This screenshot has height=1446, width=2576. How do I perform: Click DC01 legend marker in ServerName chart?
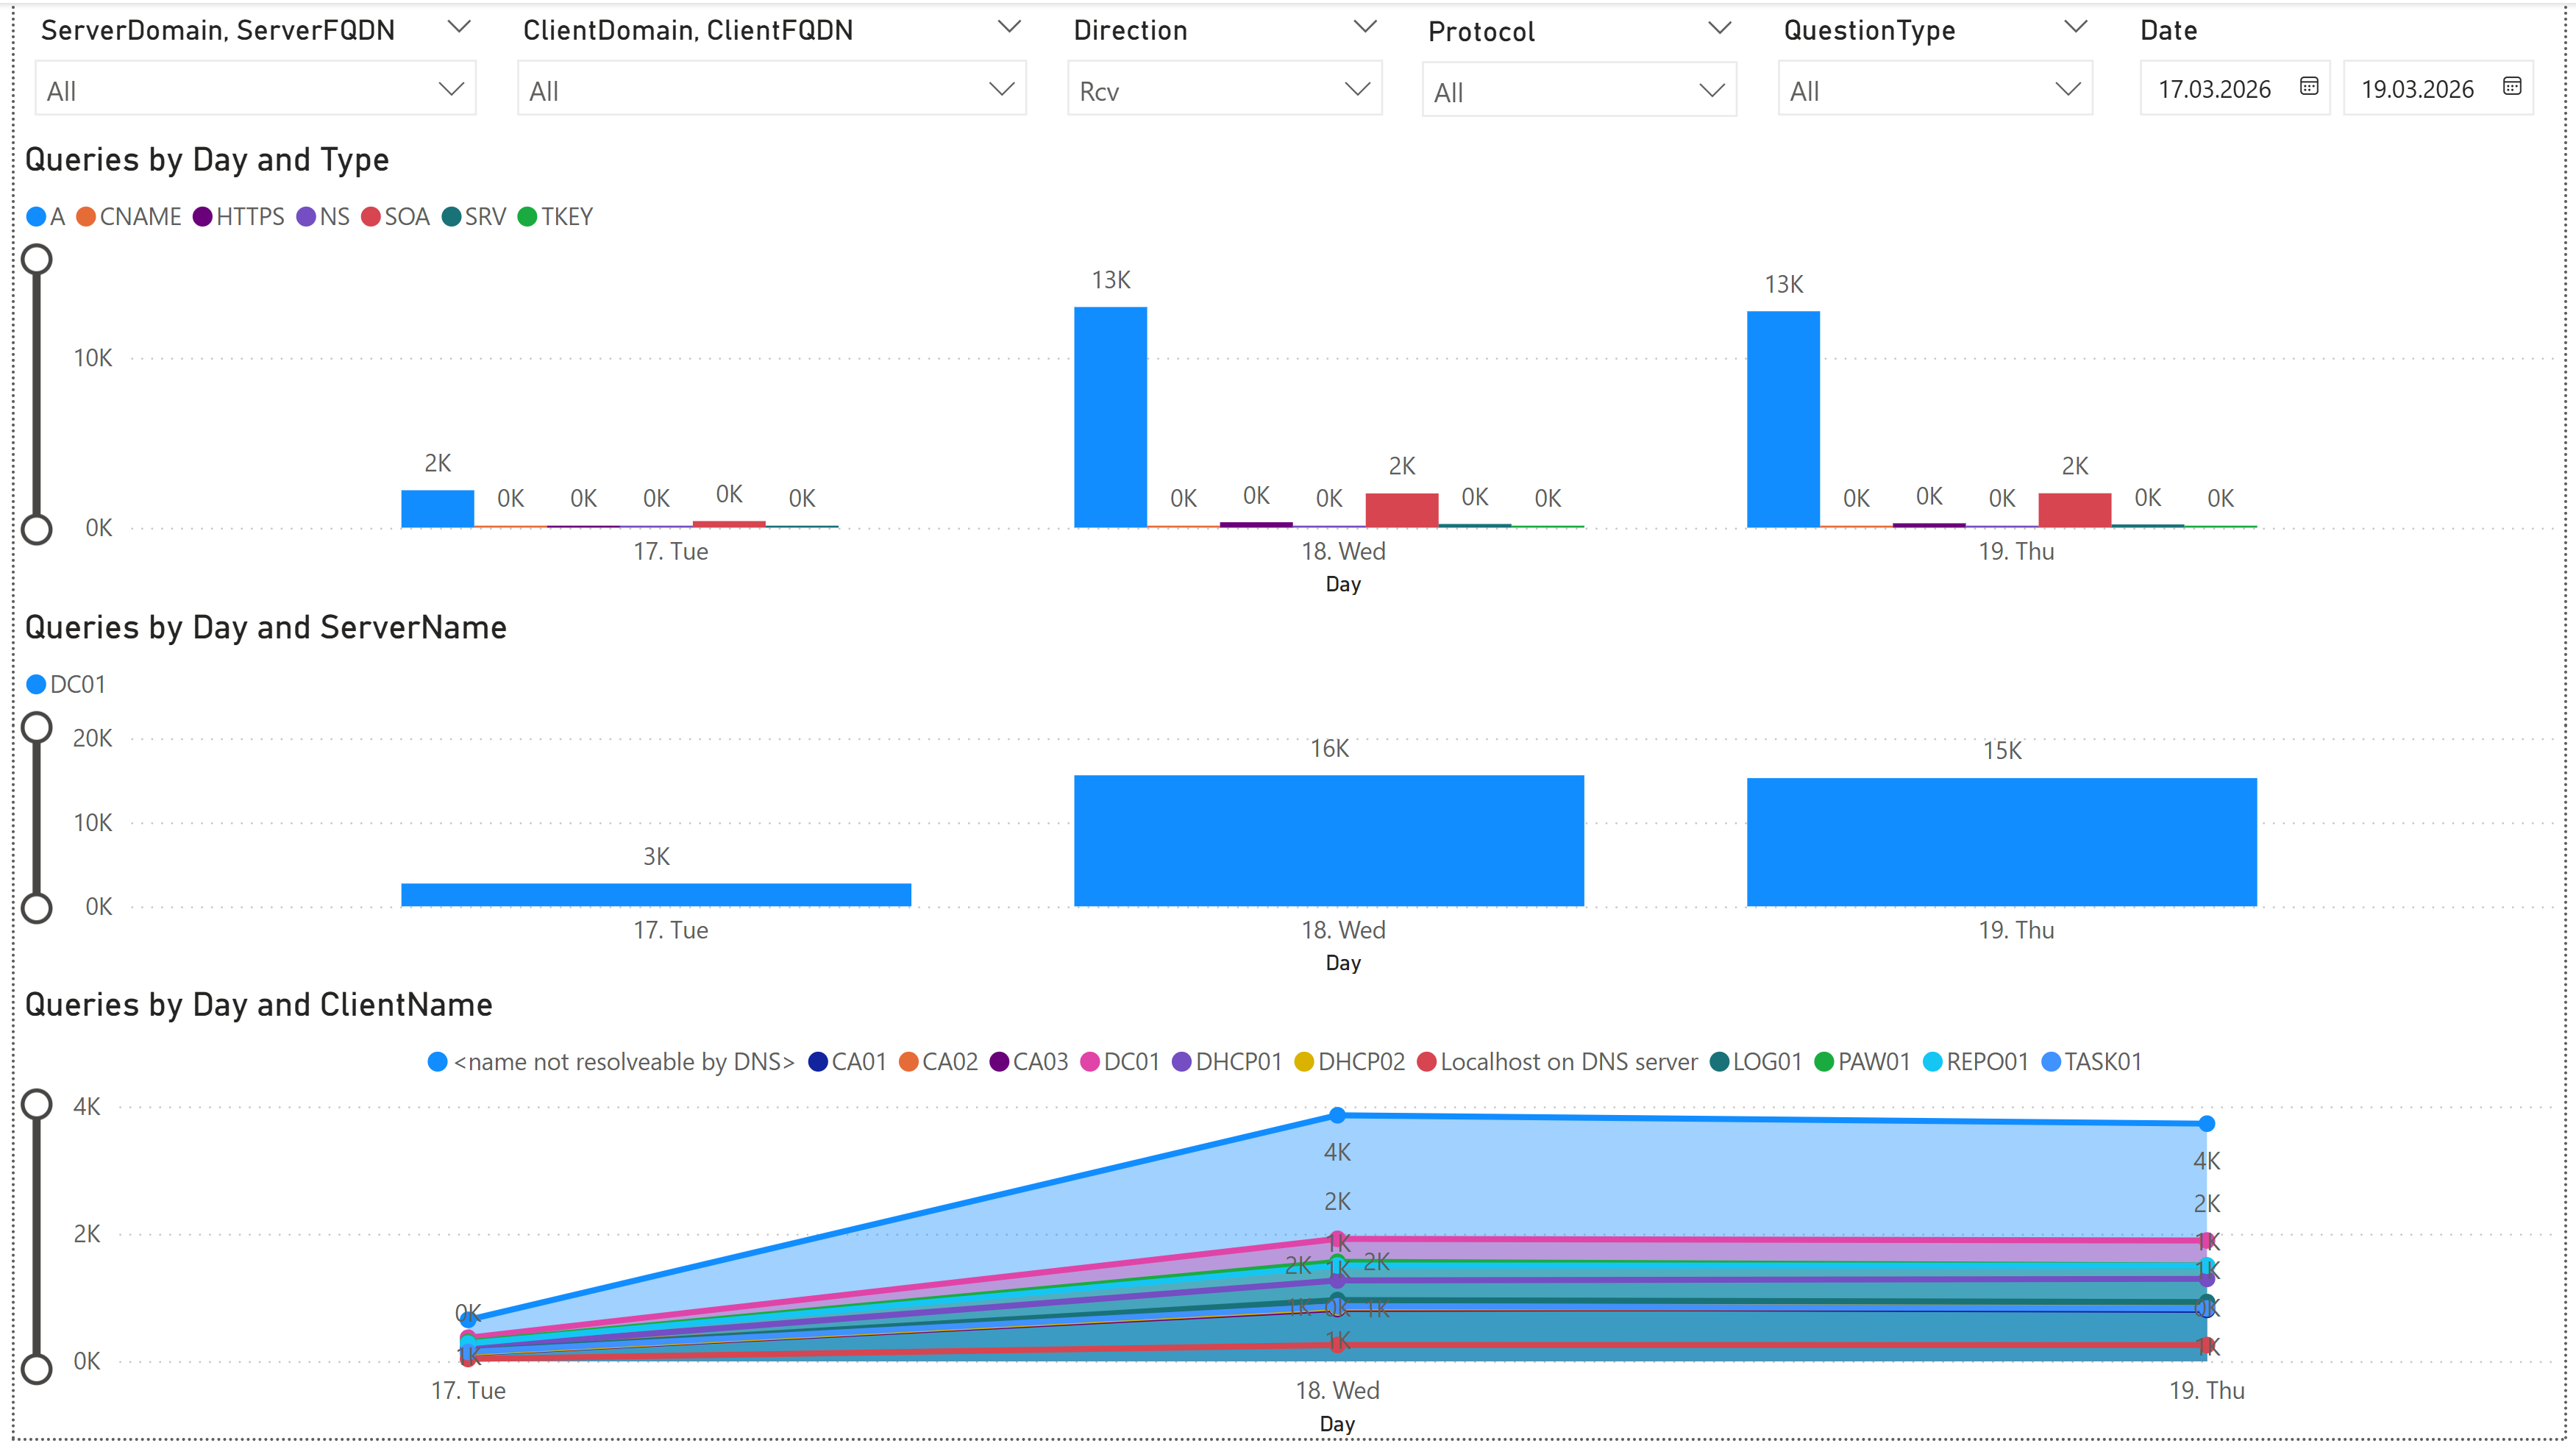pyautogui.click(x=36, y=685)
